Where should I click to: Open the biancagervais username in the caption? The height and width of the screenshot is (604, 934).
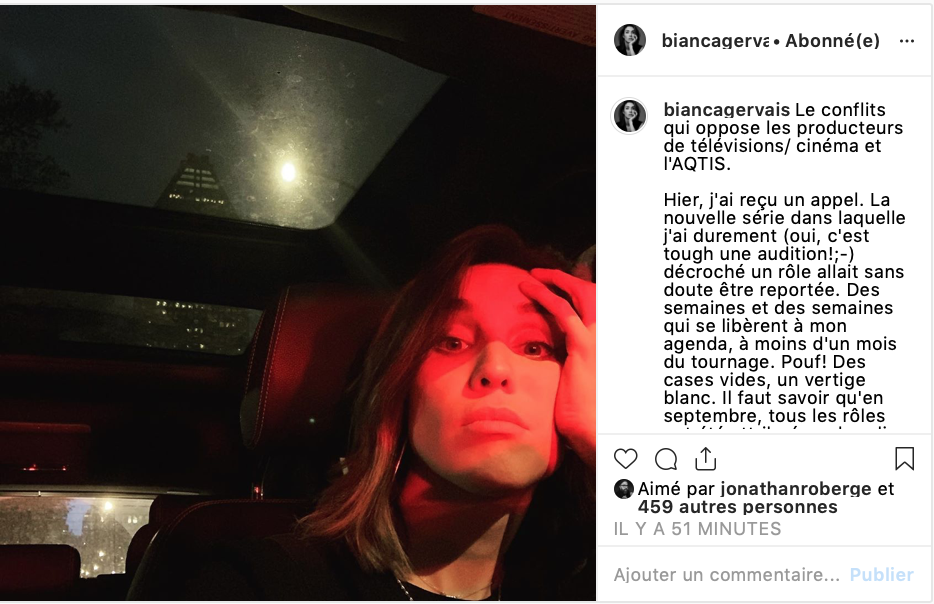pyautogui.click(x=727, y=110)
